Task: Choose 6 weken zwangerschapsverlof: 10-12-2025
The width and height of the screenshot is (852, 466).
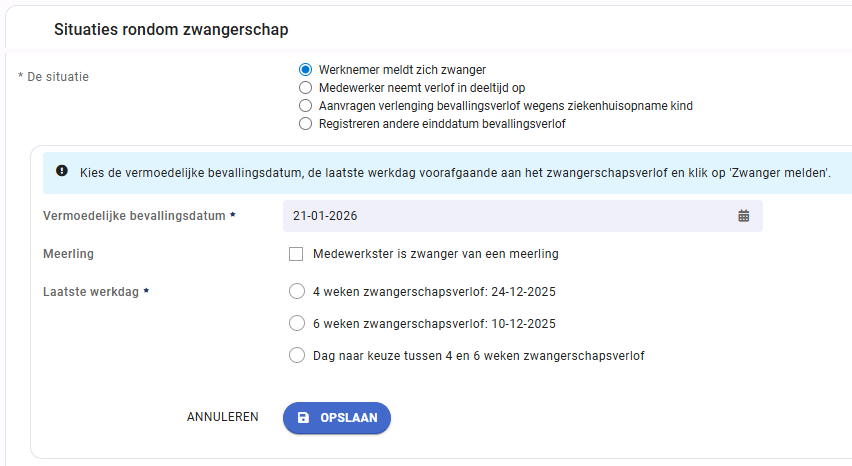Action: point(297,323)
